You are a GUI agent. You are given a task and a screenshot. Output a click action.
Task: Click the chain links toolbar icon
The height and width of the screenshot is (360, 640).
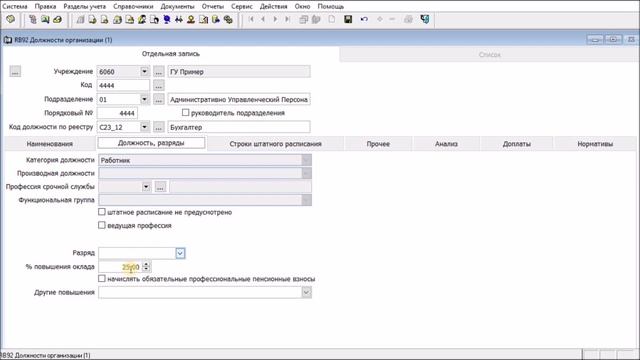coord(228,19)
